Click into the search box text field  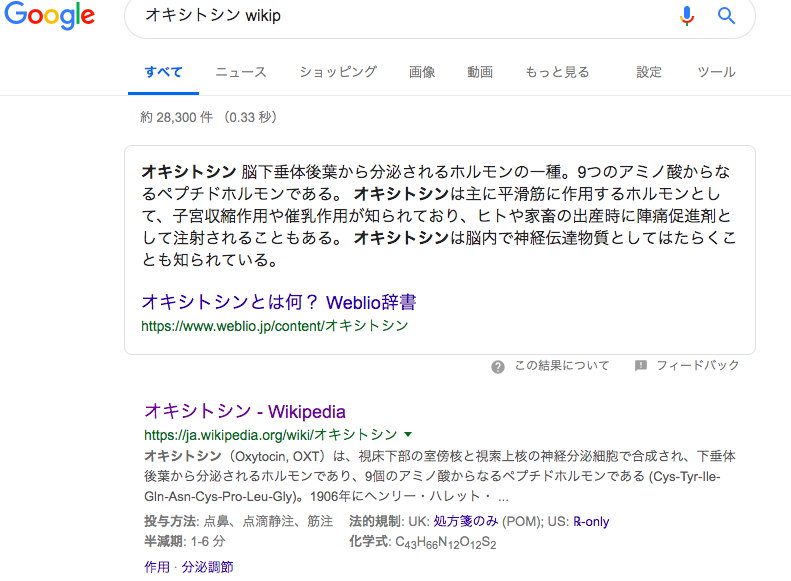(x=400, y=16)
